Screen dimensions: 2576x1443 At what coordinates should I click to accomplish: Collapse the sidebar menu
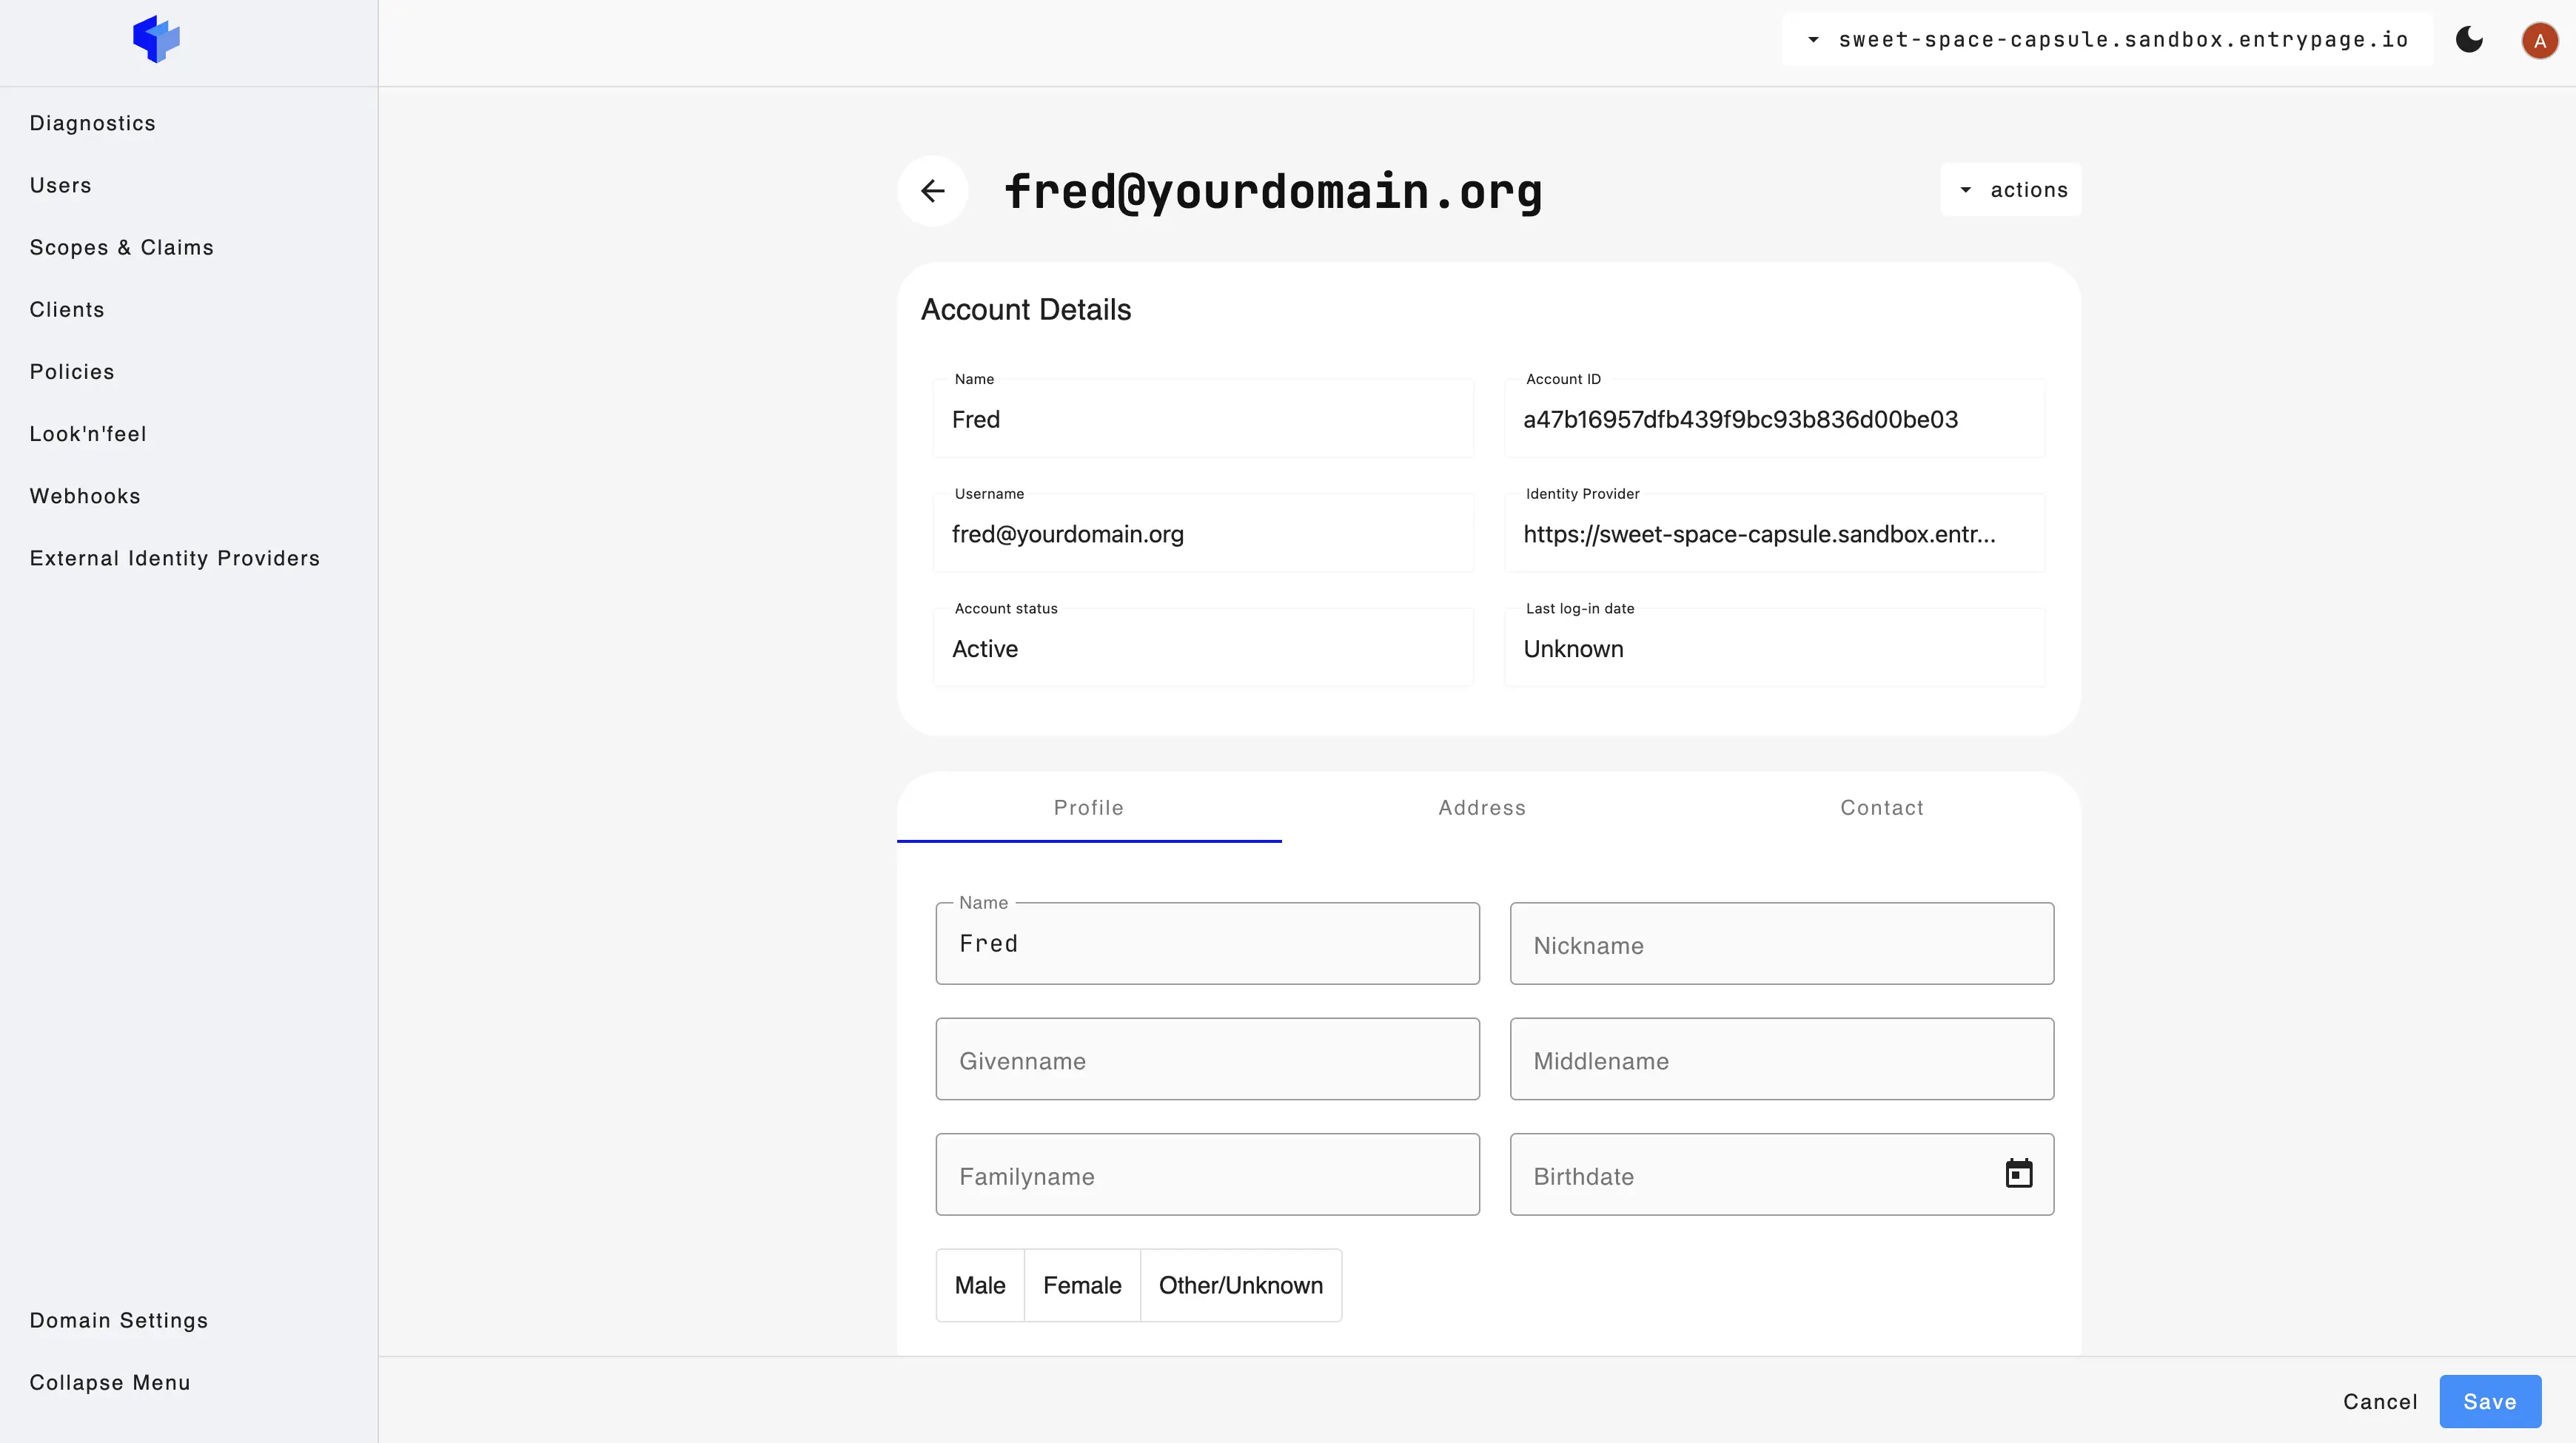[110, 1382]
